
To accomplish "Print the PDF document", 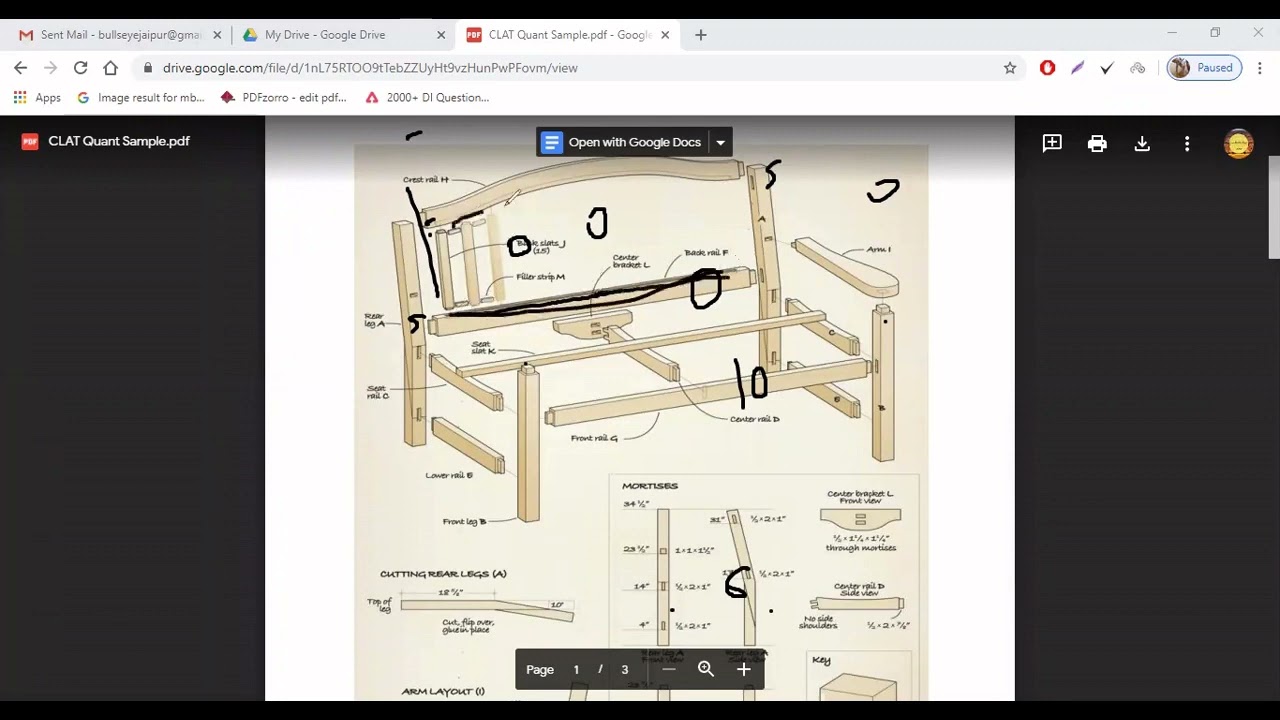I will point(1097,143).
